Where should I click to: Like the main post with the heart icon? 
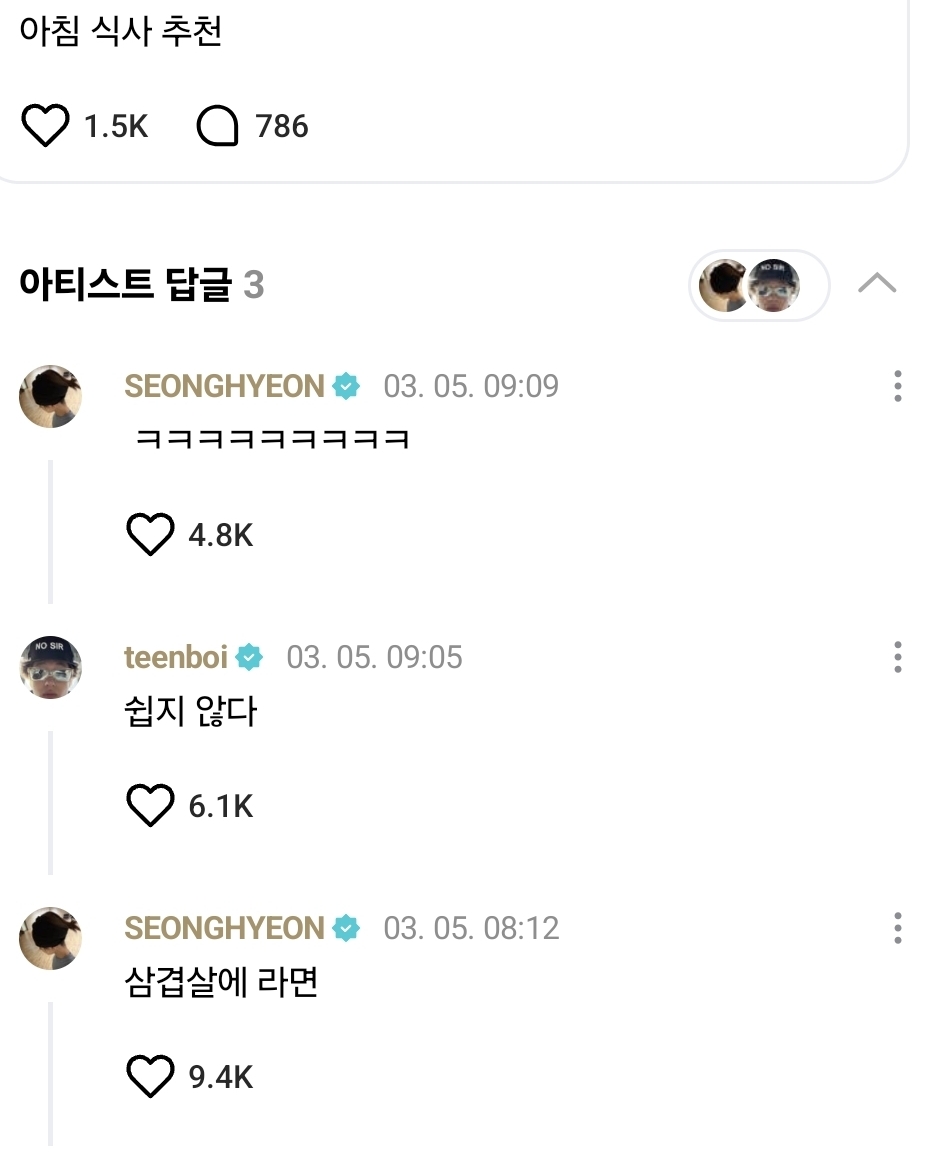tap(45, 127)
